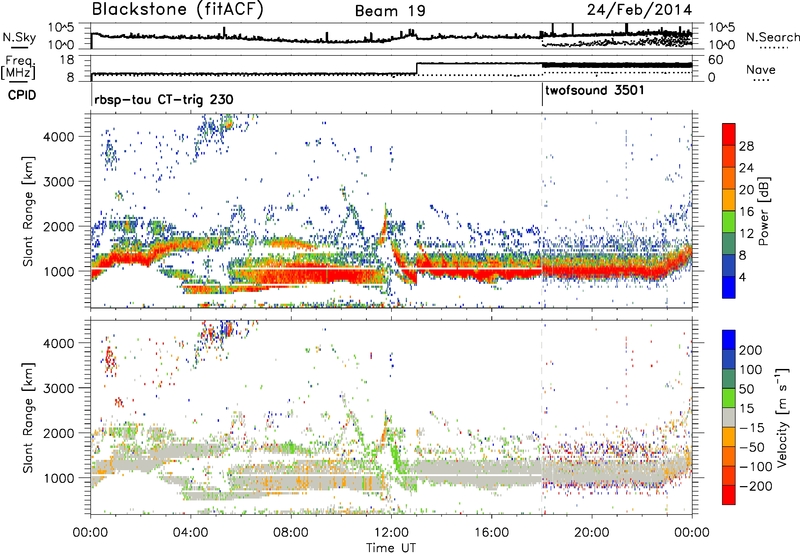Click the 'Velocity [m s-1]' colorbar title
This screenshot has width=800, height=554.
[781, 418]
